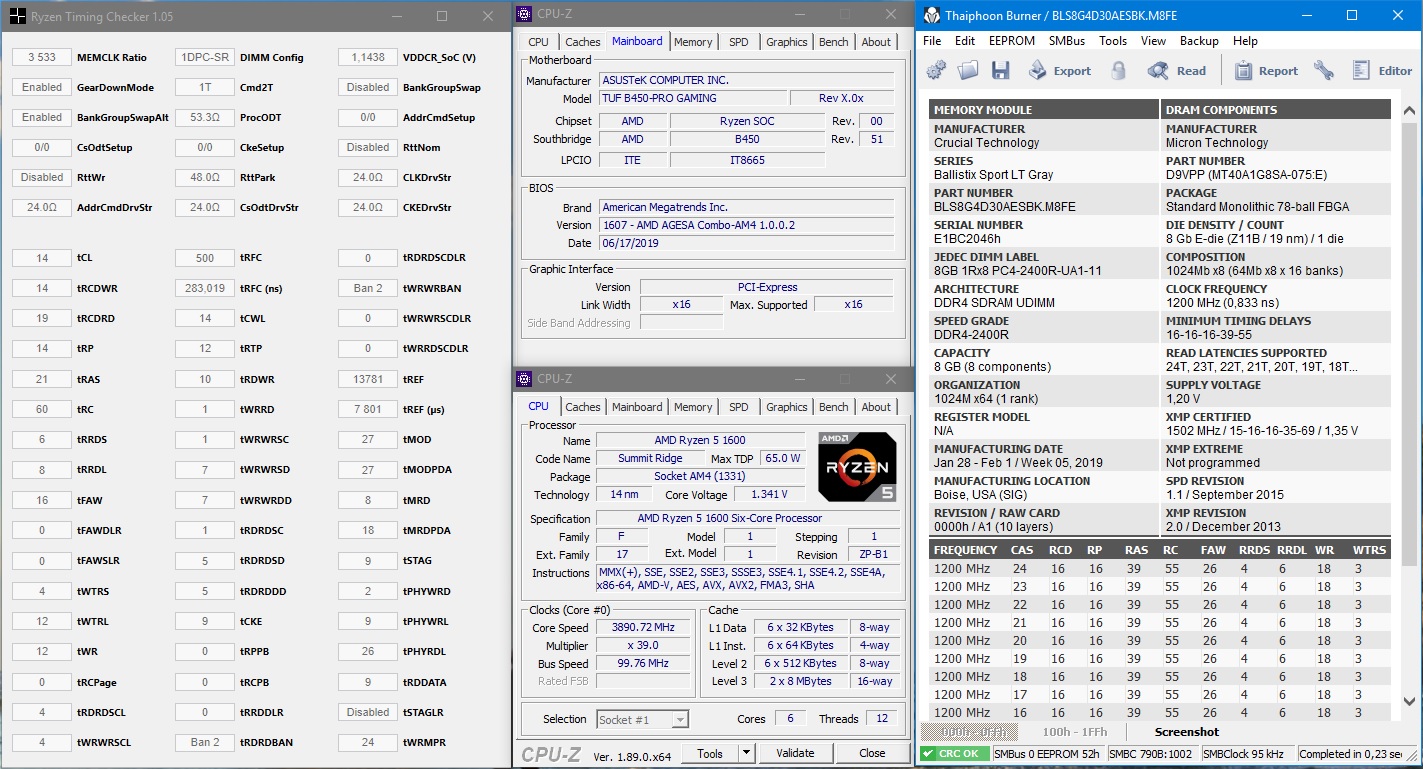Open About tab in CPU-Z Mainboard window
The width and height of the screenshot is (1423, 769).
tap(876, 42)
